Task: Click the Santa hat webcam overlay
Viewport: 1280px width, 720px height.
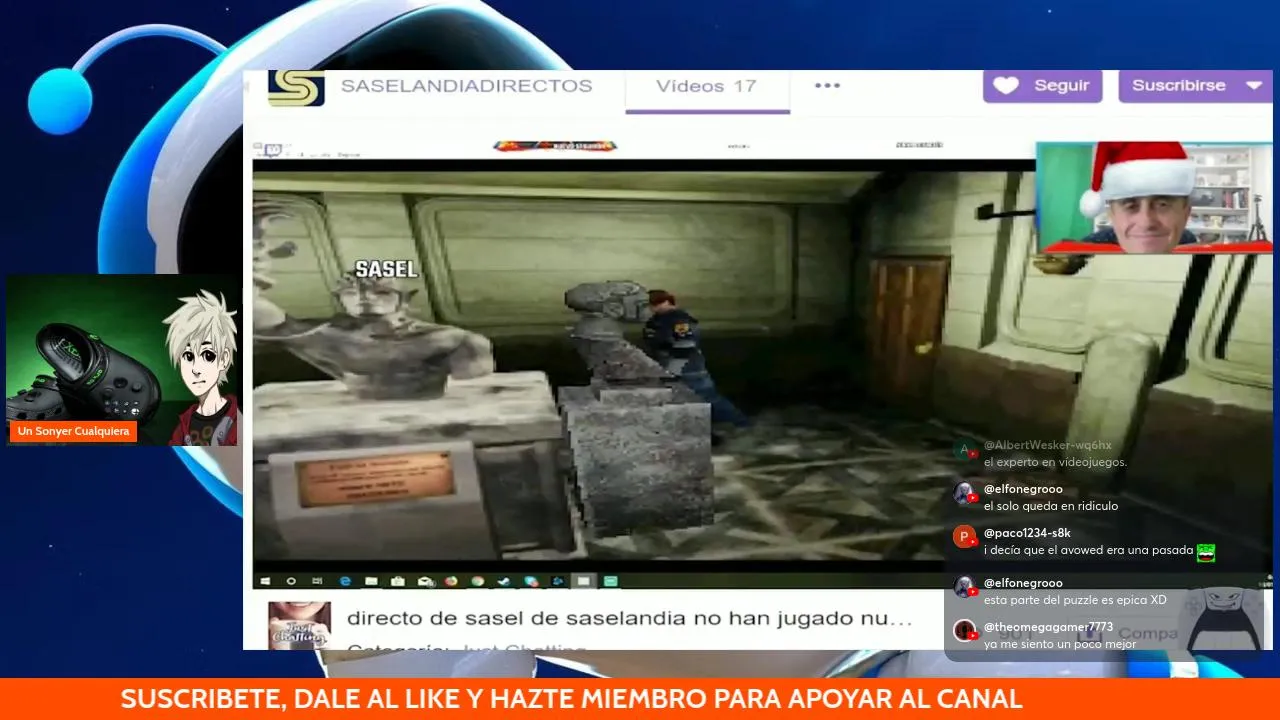Action: [x=1154, y=197]
